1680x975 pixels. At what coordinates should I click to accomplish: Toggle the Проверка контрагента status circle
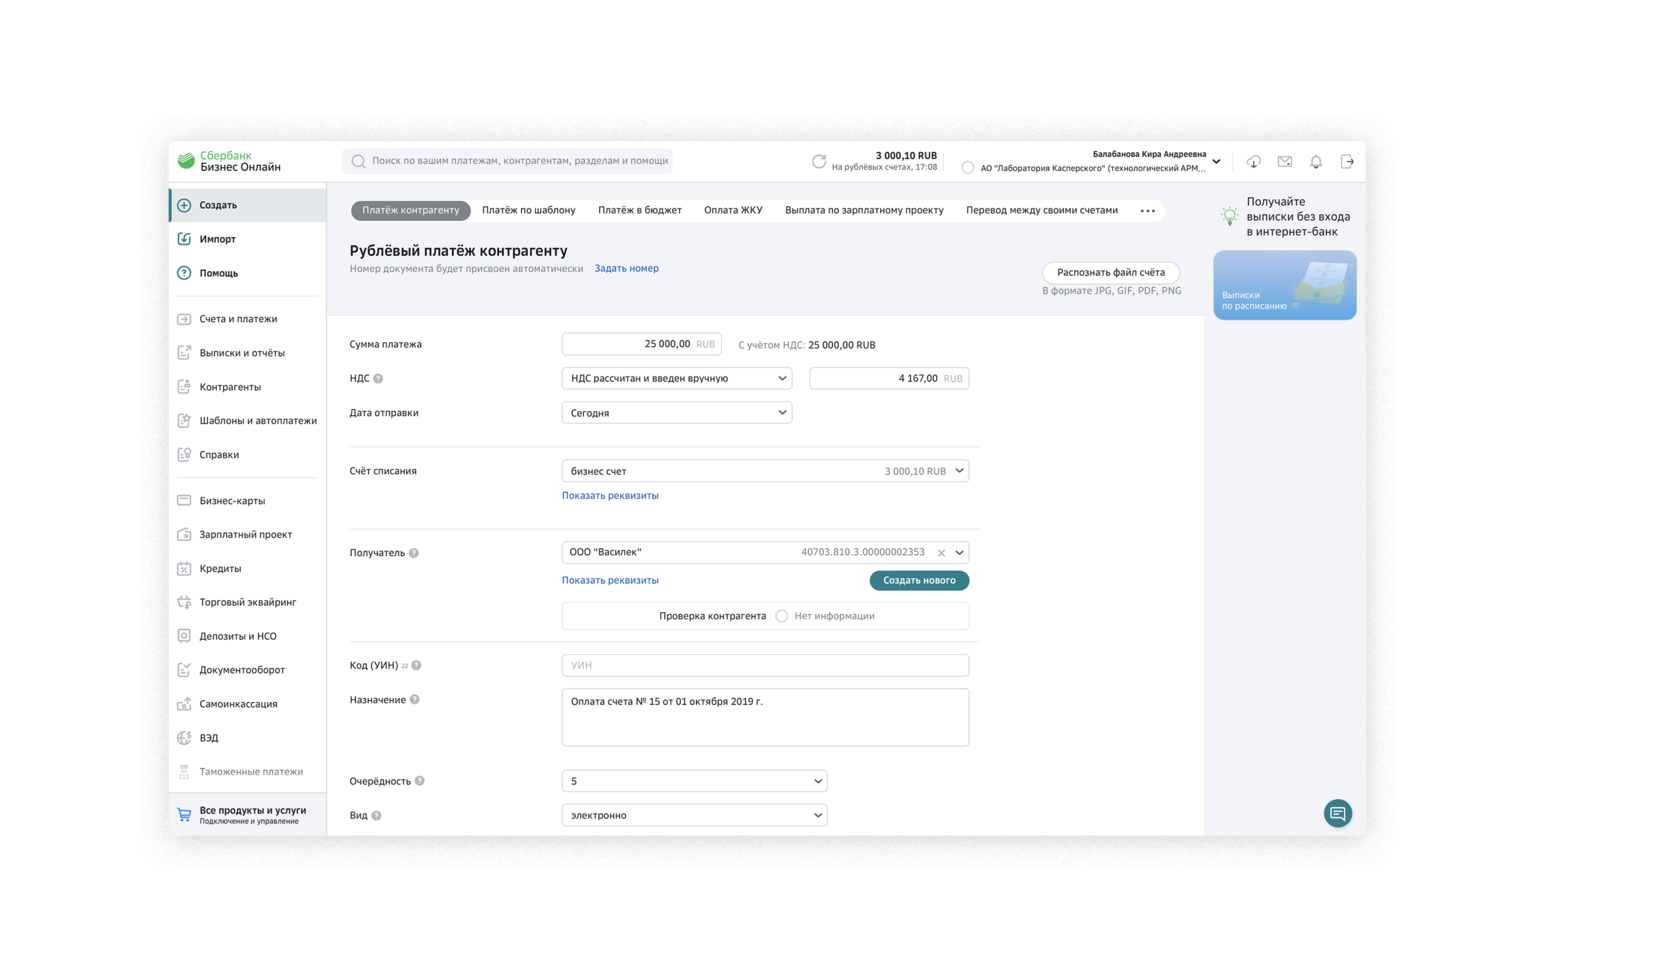click(782, 616)
